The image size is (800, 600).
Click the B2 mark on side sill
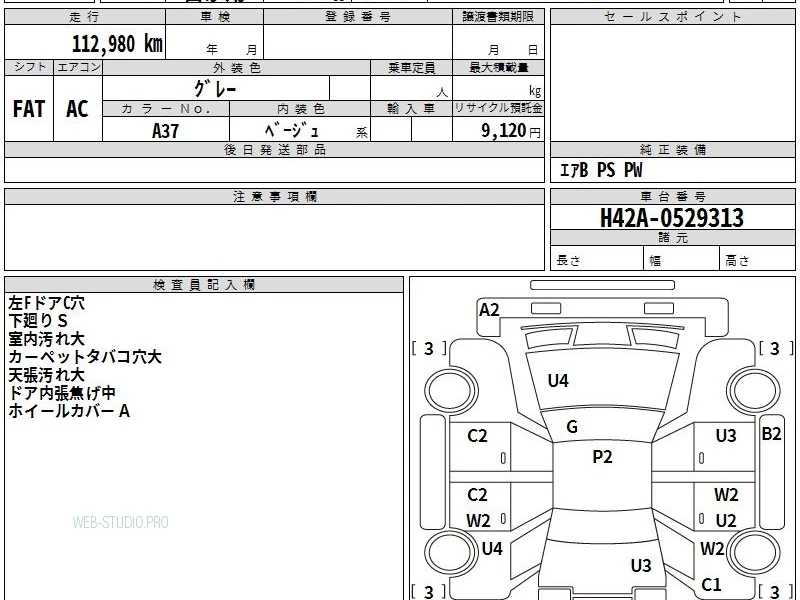pos(771,434)
